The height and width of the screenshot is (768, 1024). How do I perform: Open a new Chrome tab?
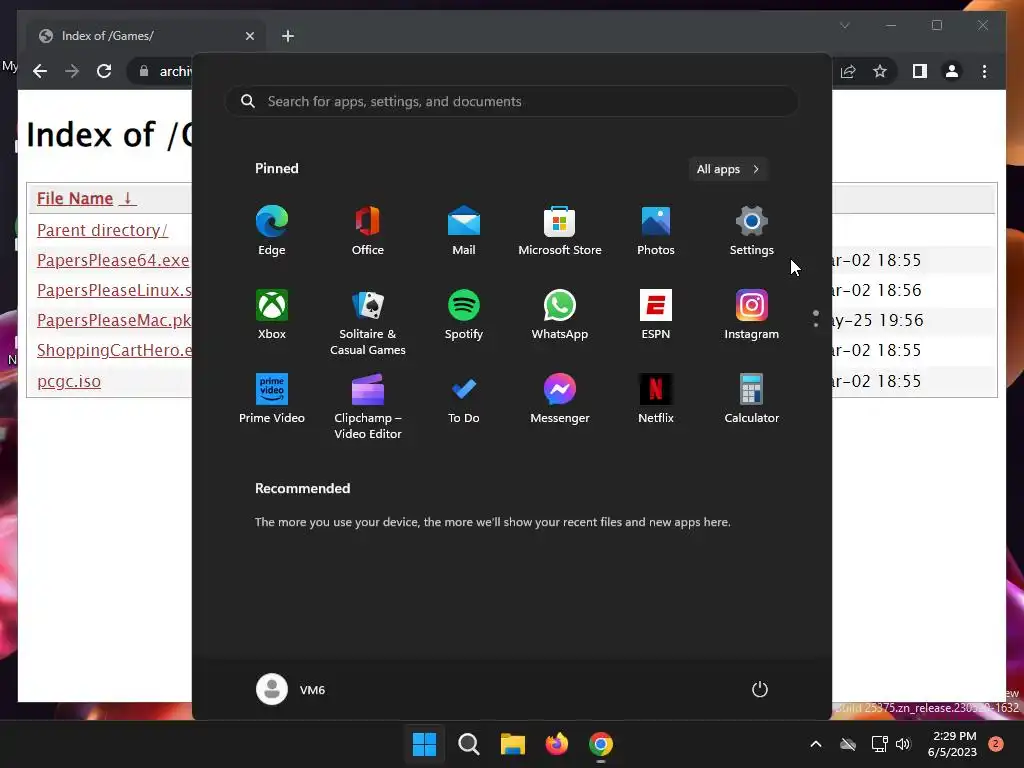point(288,36)
